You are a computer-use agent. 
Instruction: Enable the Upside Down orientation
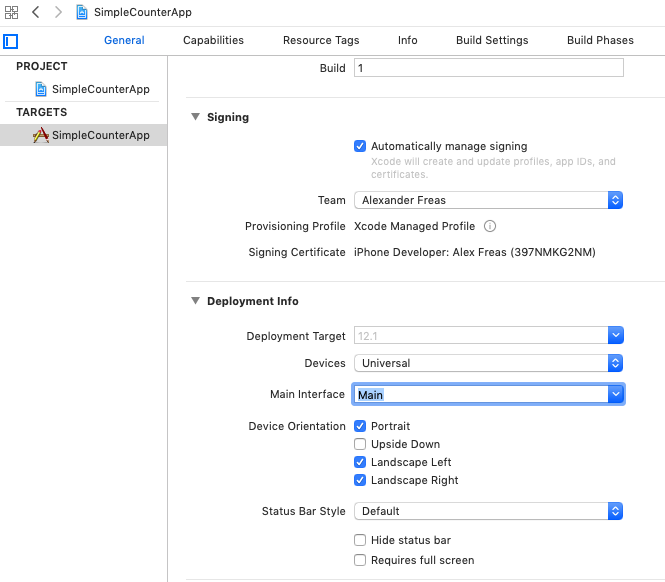360,444
